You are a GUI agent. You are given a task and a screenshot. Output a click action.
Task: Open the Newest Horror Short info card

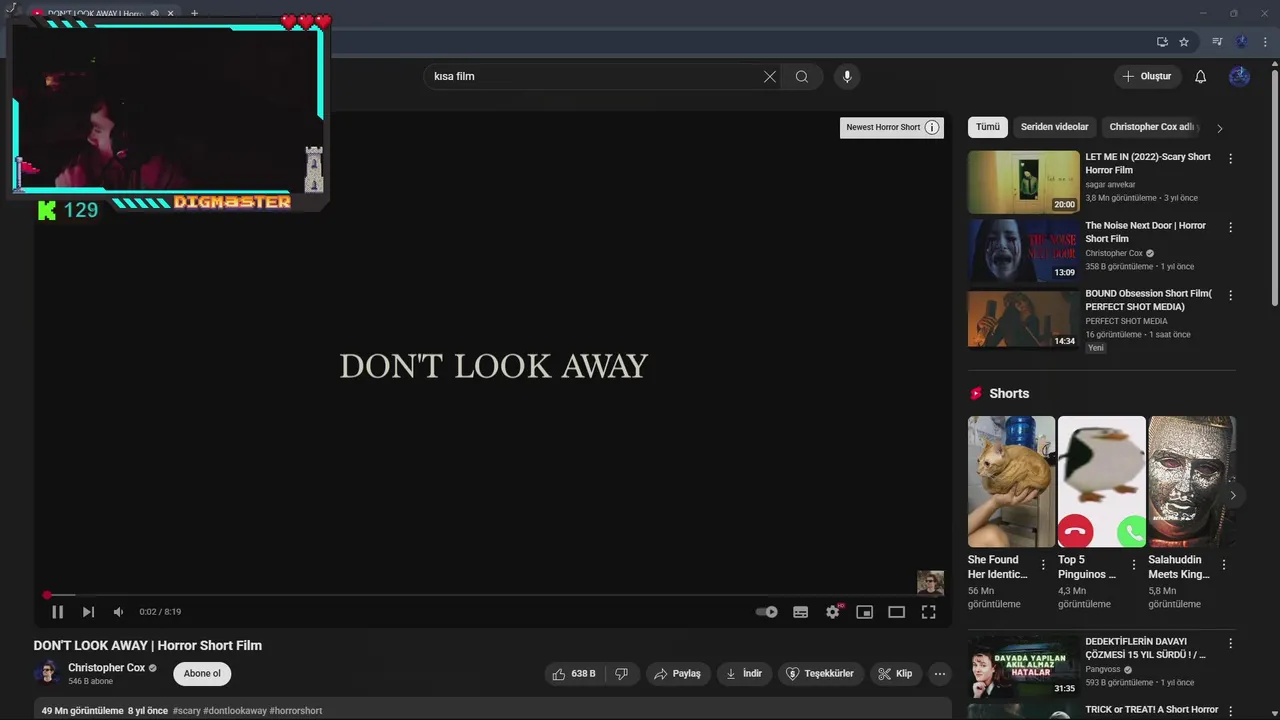pos(892,127)
